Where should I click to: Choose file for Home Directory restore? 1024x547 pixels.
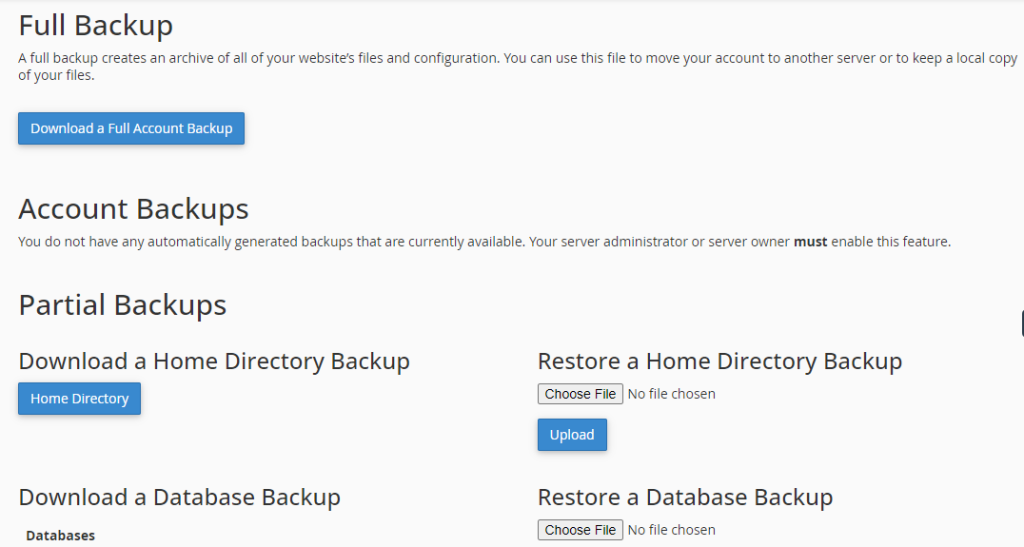tap(580, 394)
